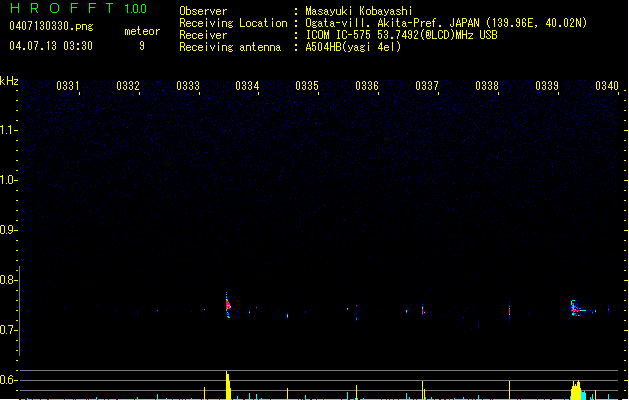Screen dimensions: 629x400
Task: Click the long meteor echo after 0339
Action: pyautogui.click(x=578, y=309)
